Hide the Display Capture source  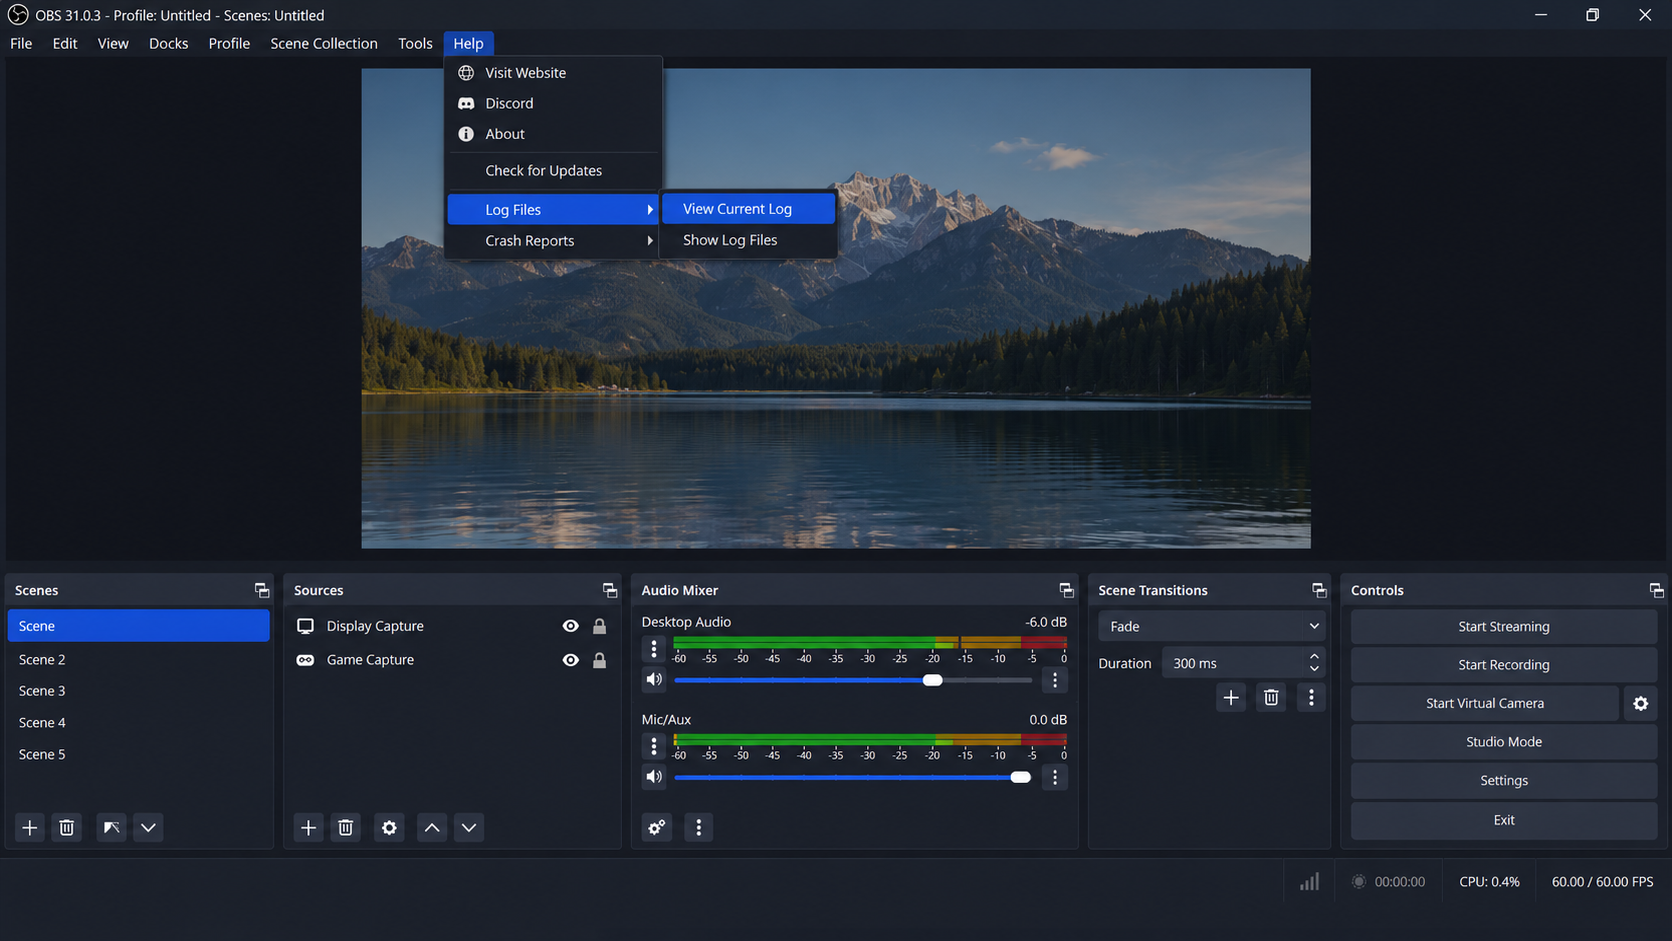570,626
